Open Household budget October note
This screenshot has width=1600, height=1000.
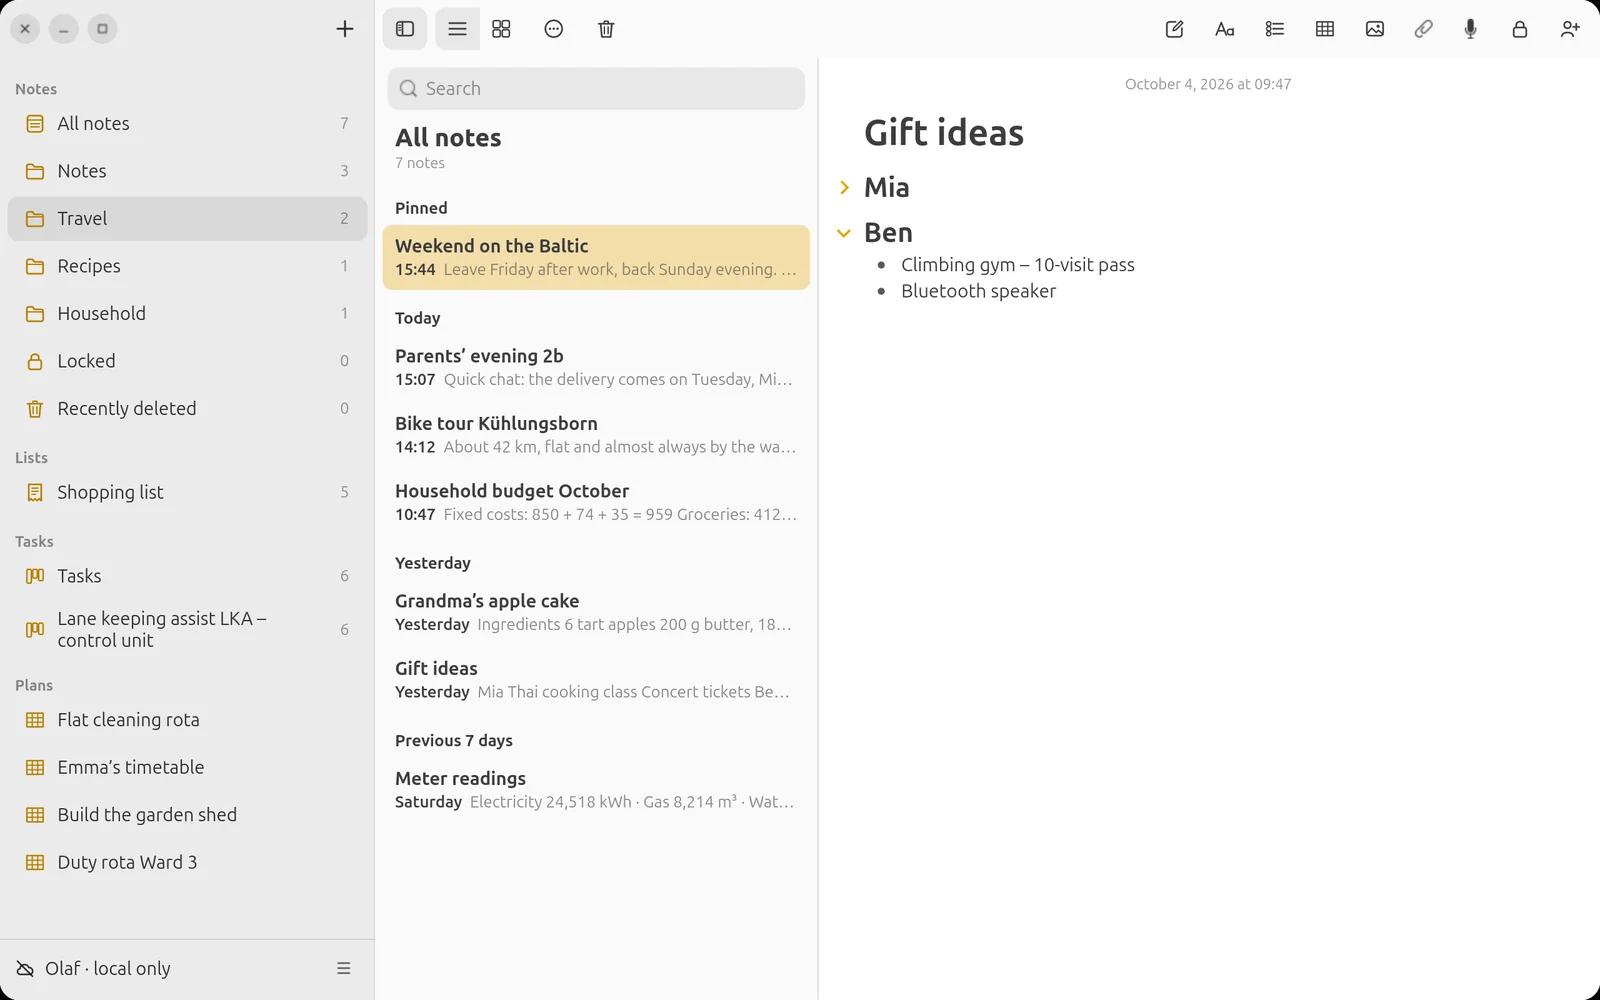[596, 502]
